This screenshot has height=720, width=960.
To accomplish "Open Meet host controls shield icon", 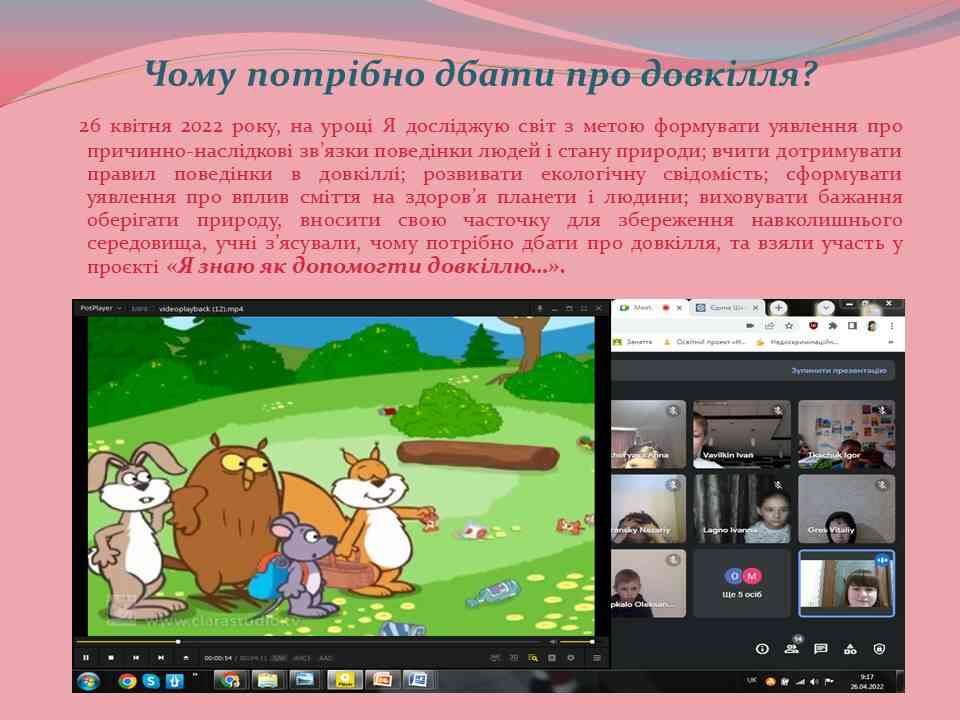I will point(879,649).
